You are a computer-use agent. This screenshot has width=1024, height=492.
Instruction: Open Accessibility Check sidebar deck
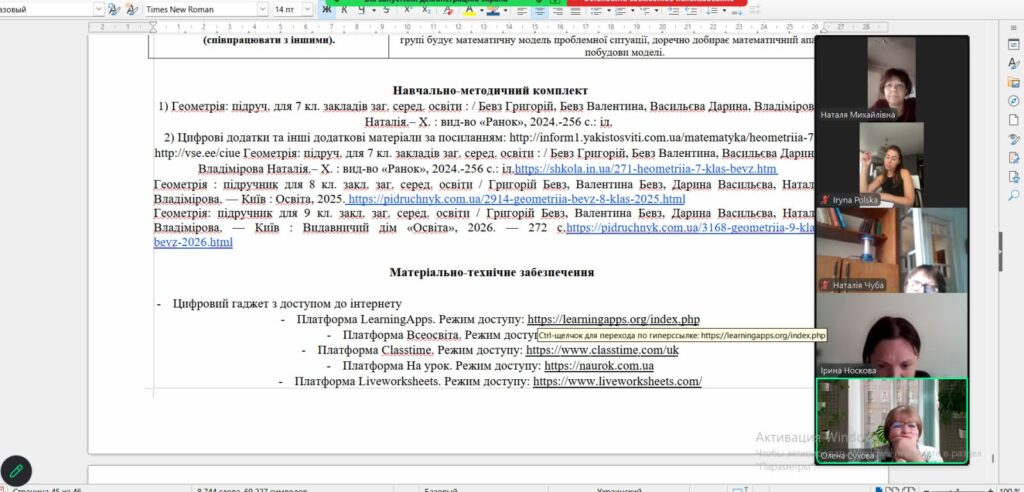1014,176
